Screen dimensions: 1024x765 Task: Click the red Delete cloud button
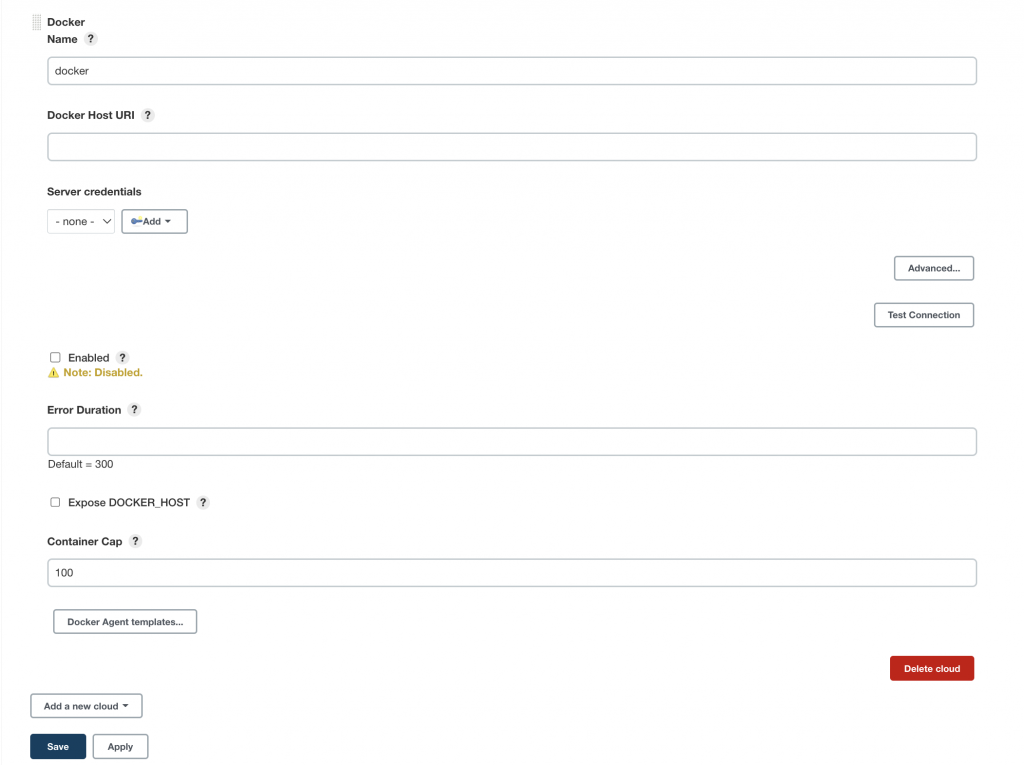[x=932, y=668]
